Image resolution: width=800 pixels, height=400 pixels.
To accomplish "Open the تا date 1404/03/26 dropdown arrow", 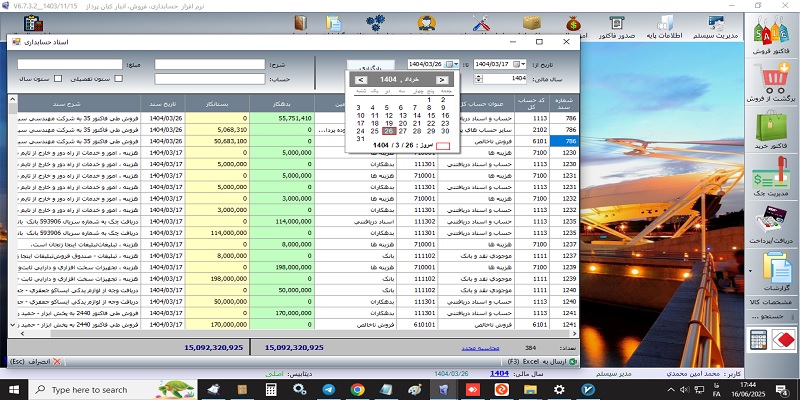I will (x=456, y=64).
